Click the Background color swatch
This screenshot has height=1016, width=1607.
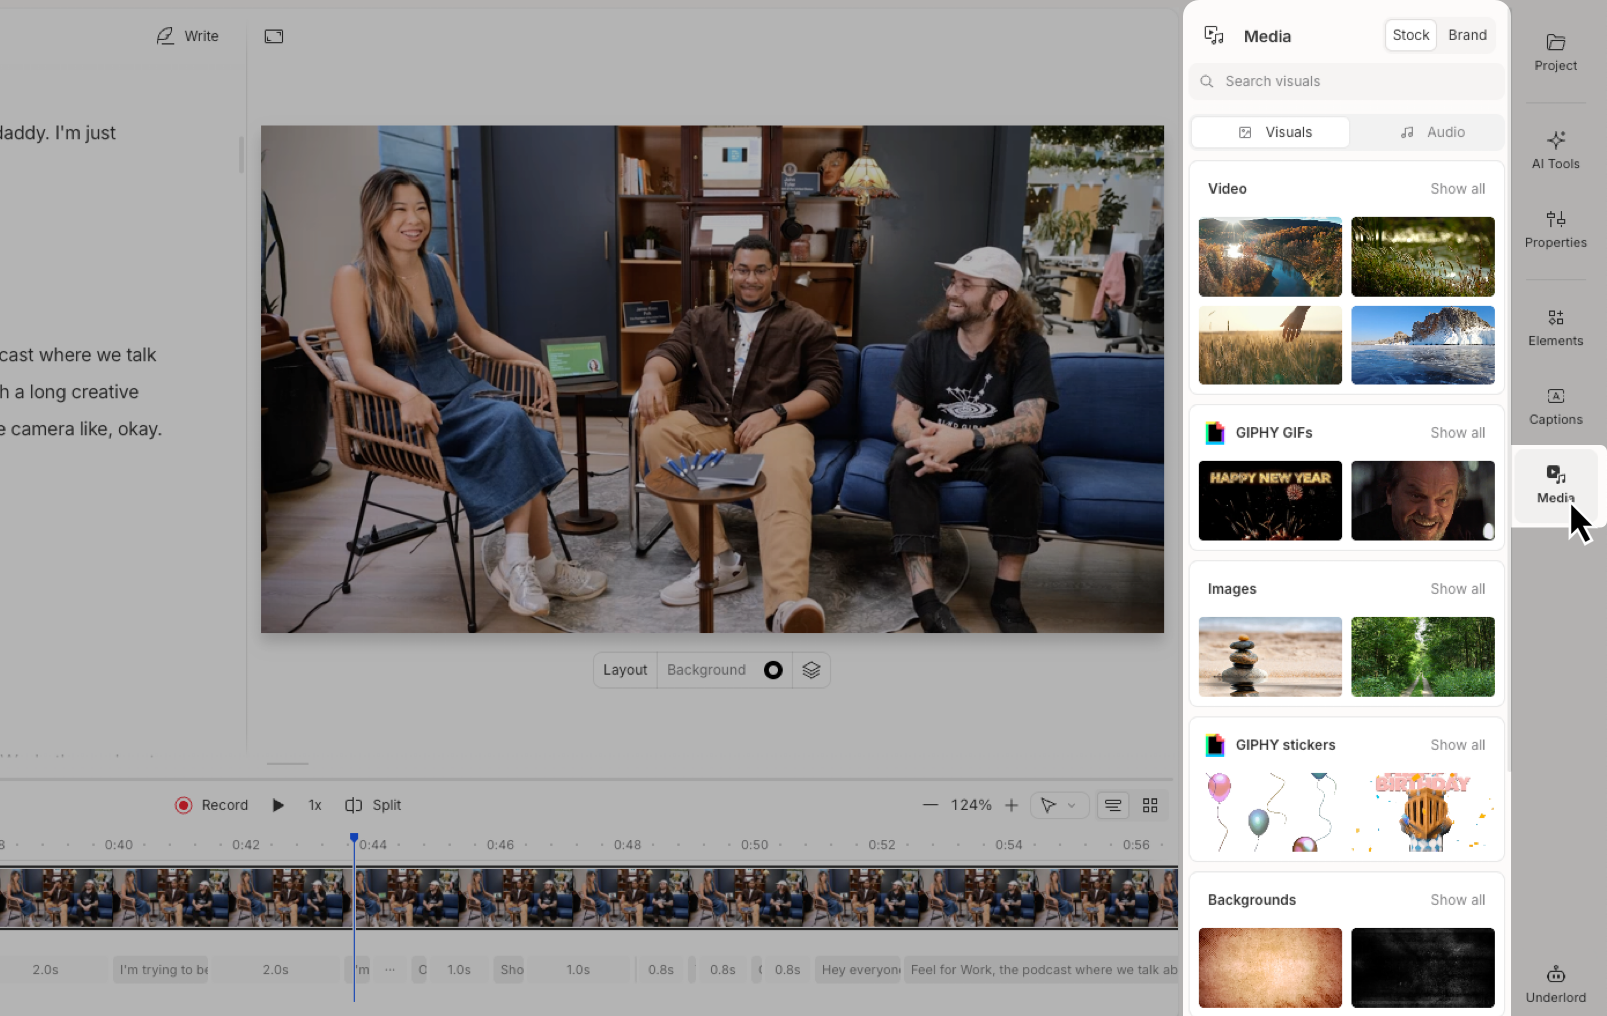coord(773,670)
